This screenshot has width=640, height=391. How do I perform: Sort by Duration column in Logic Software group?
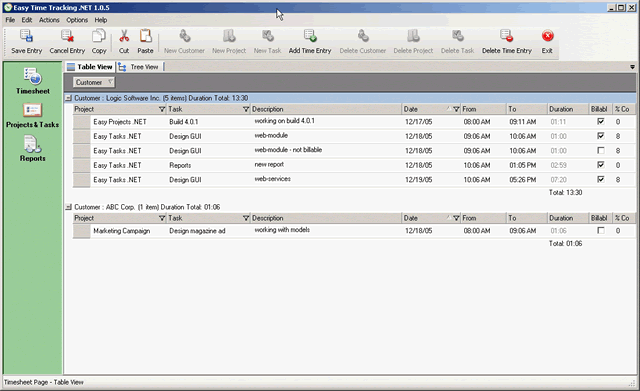click(568, 109)
